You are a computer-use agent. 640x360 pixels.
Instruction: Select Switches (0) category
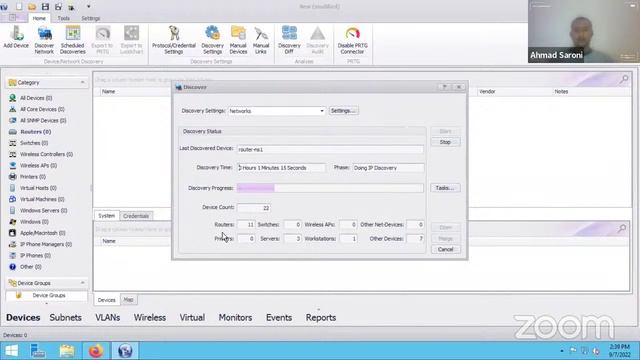34,143
